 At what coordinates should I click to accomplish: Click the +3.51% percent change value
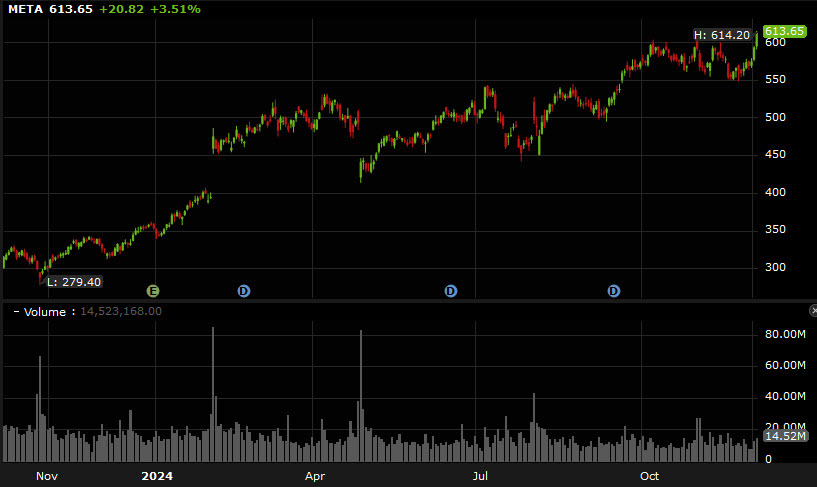[x=176, y=9]
